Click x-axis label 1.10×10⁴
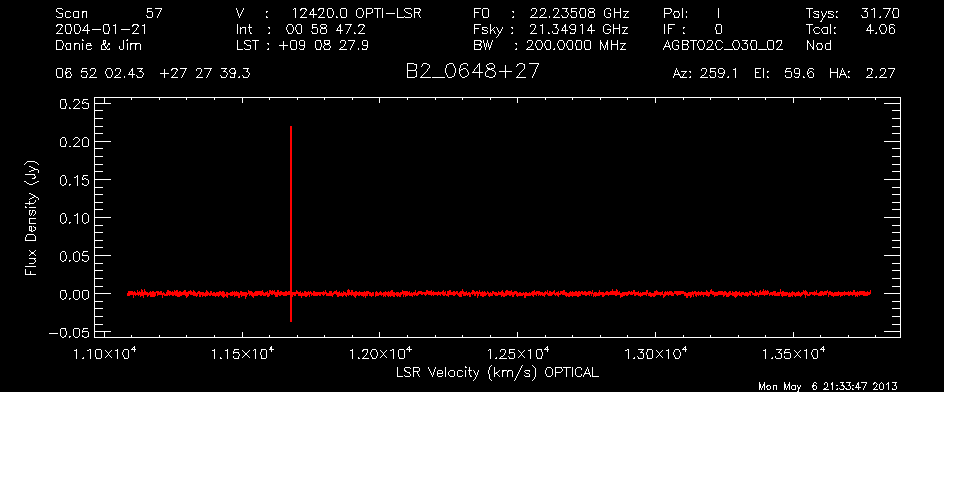 click(x=104, y=354)
